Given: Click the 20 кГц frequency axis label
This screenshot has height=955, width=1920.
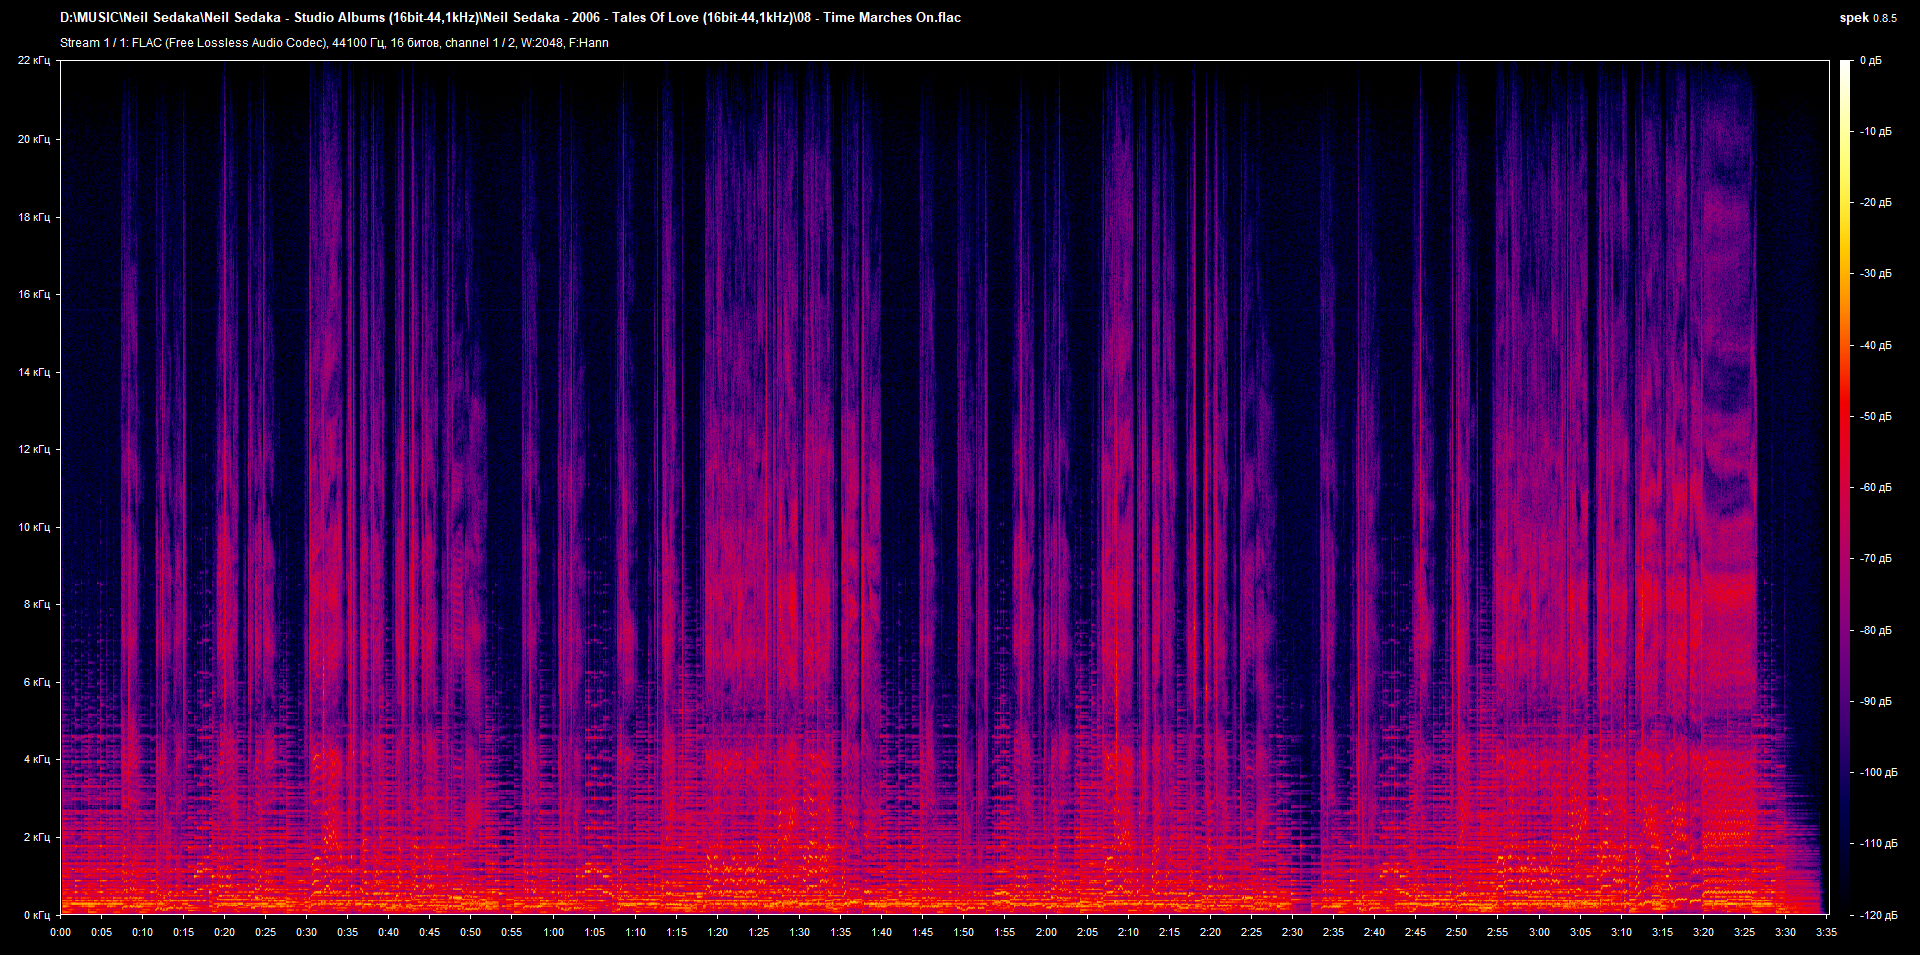Looking at the screenshot, I should [34, 139].
